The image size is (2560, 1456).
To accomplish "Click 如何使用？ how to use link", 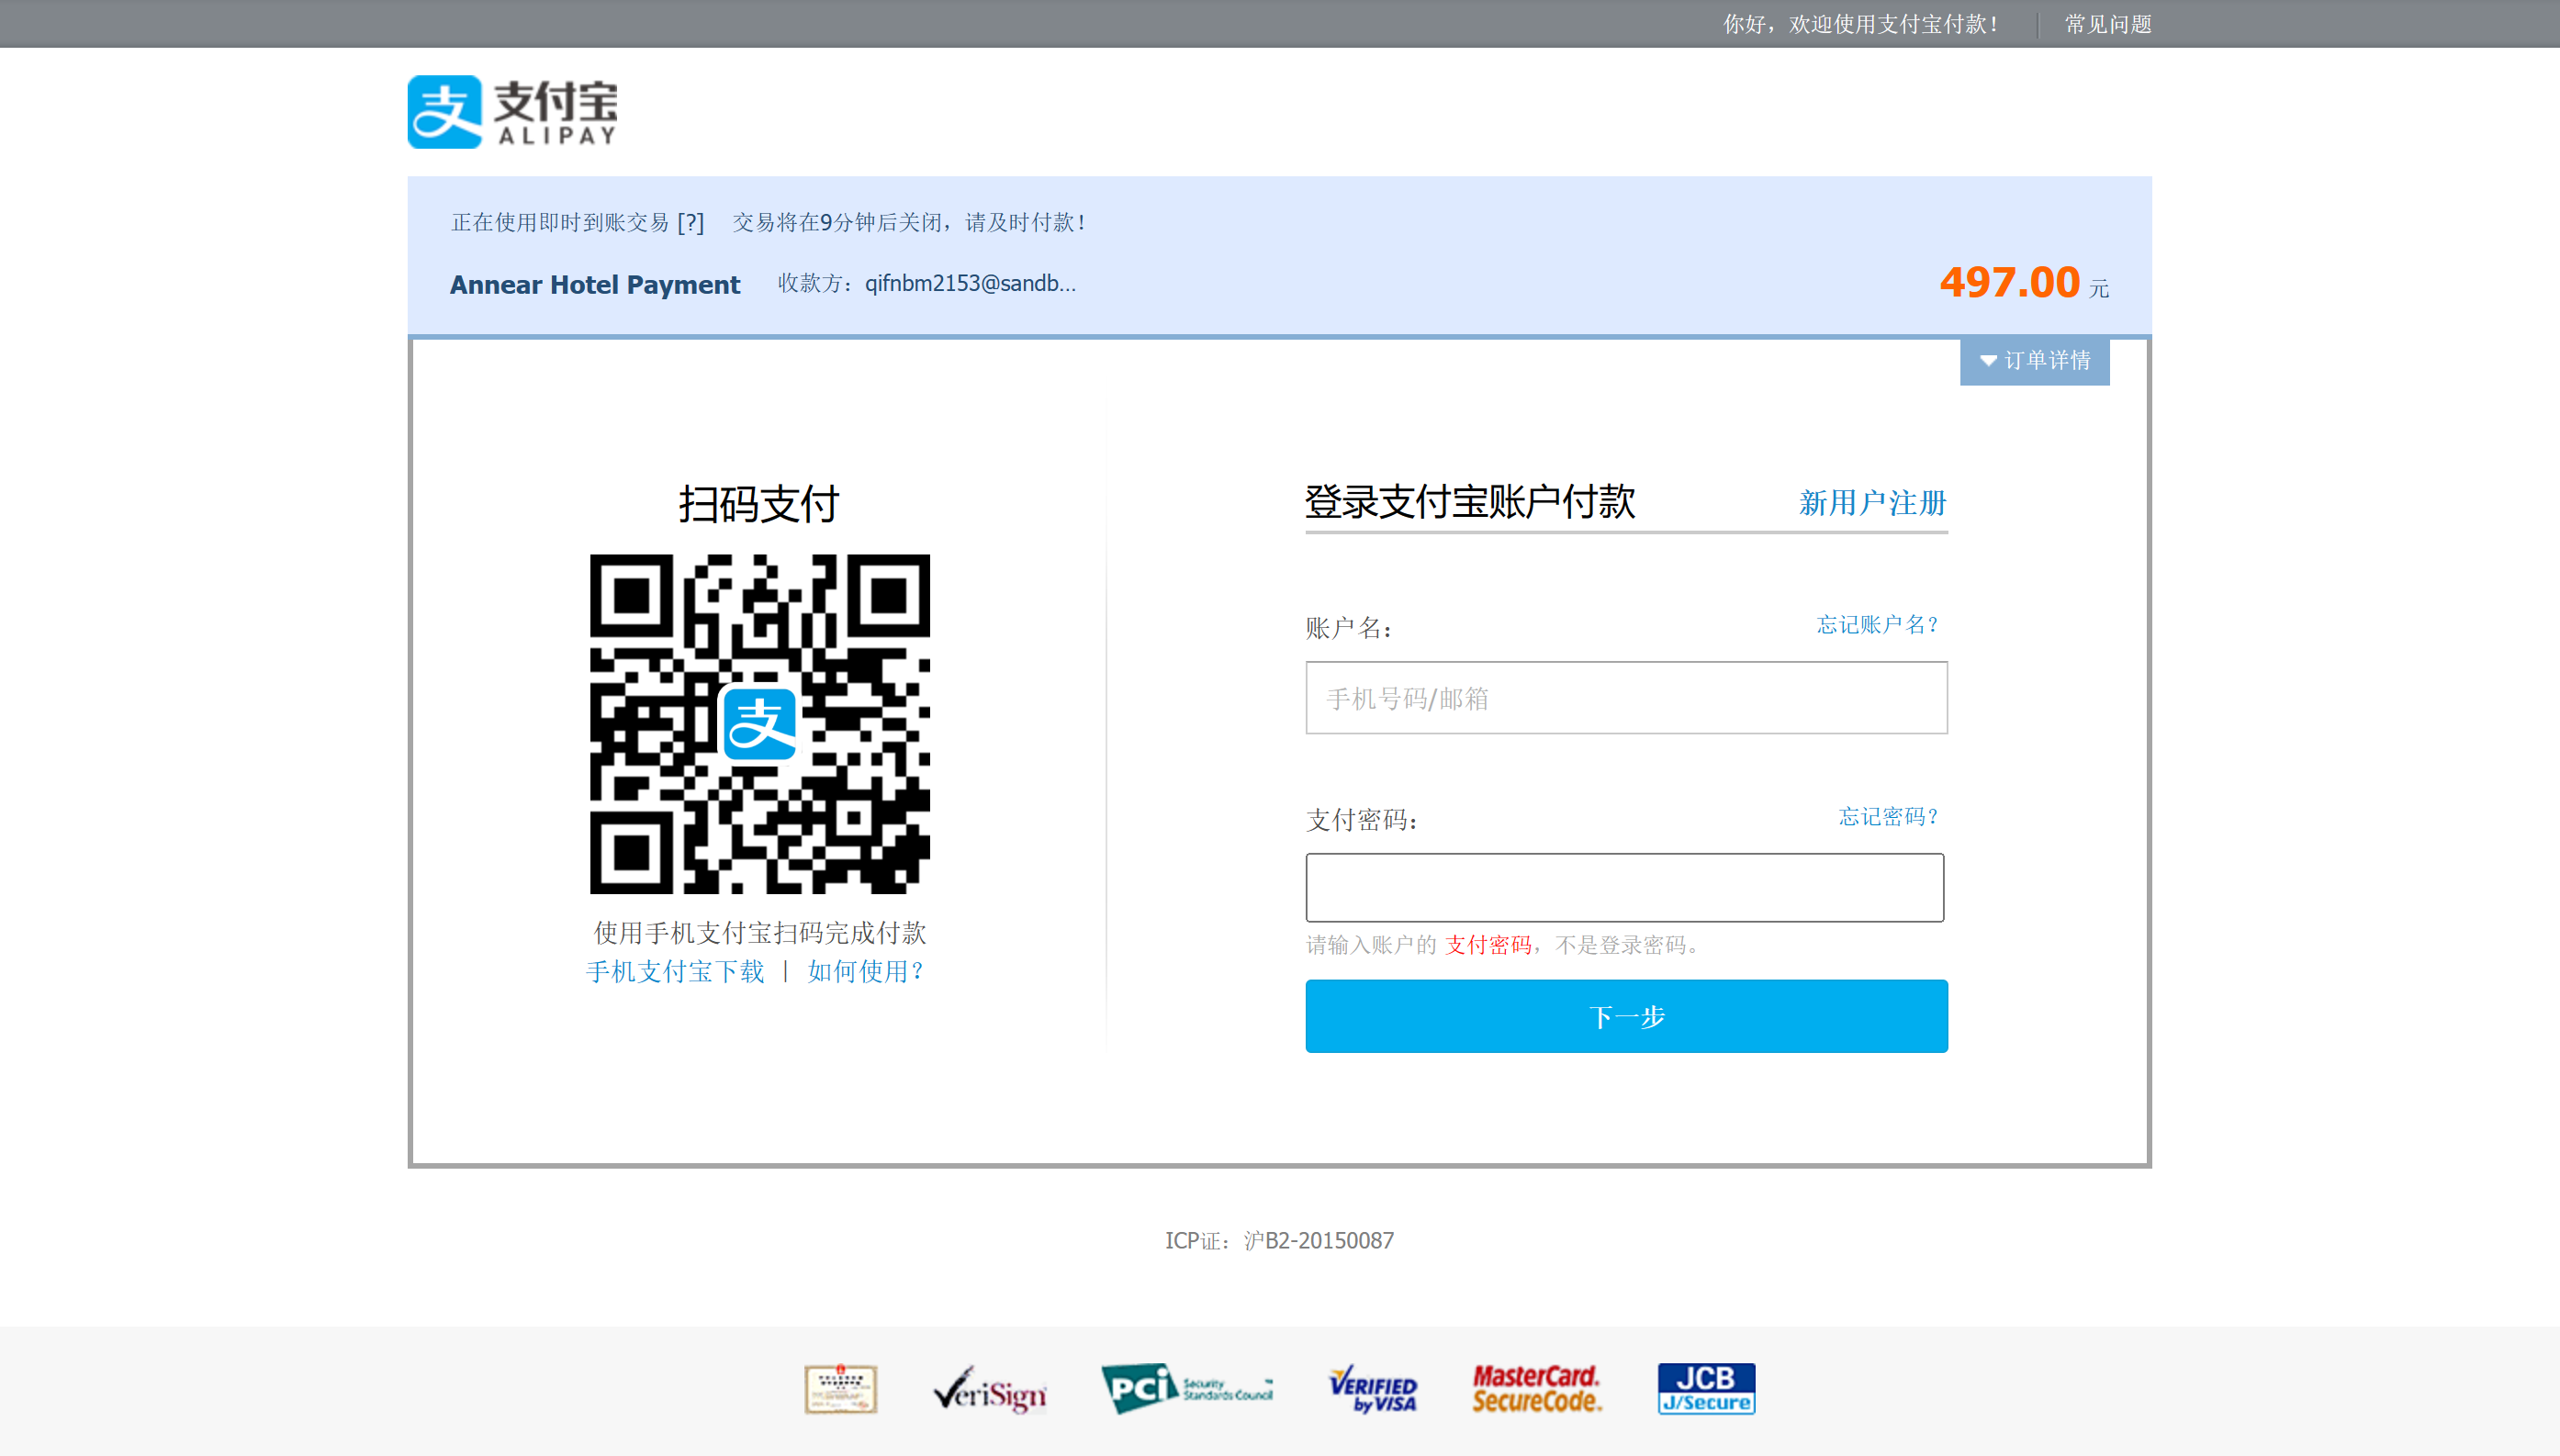I will point(867,972).
